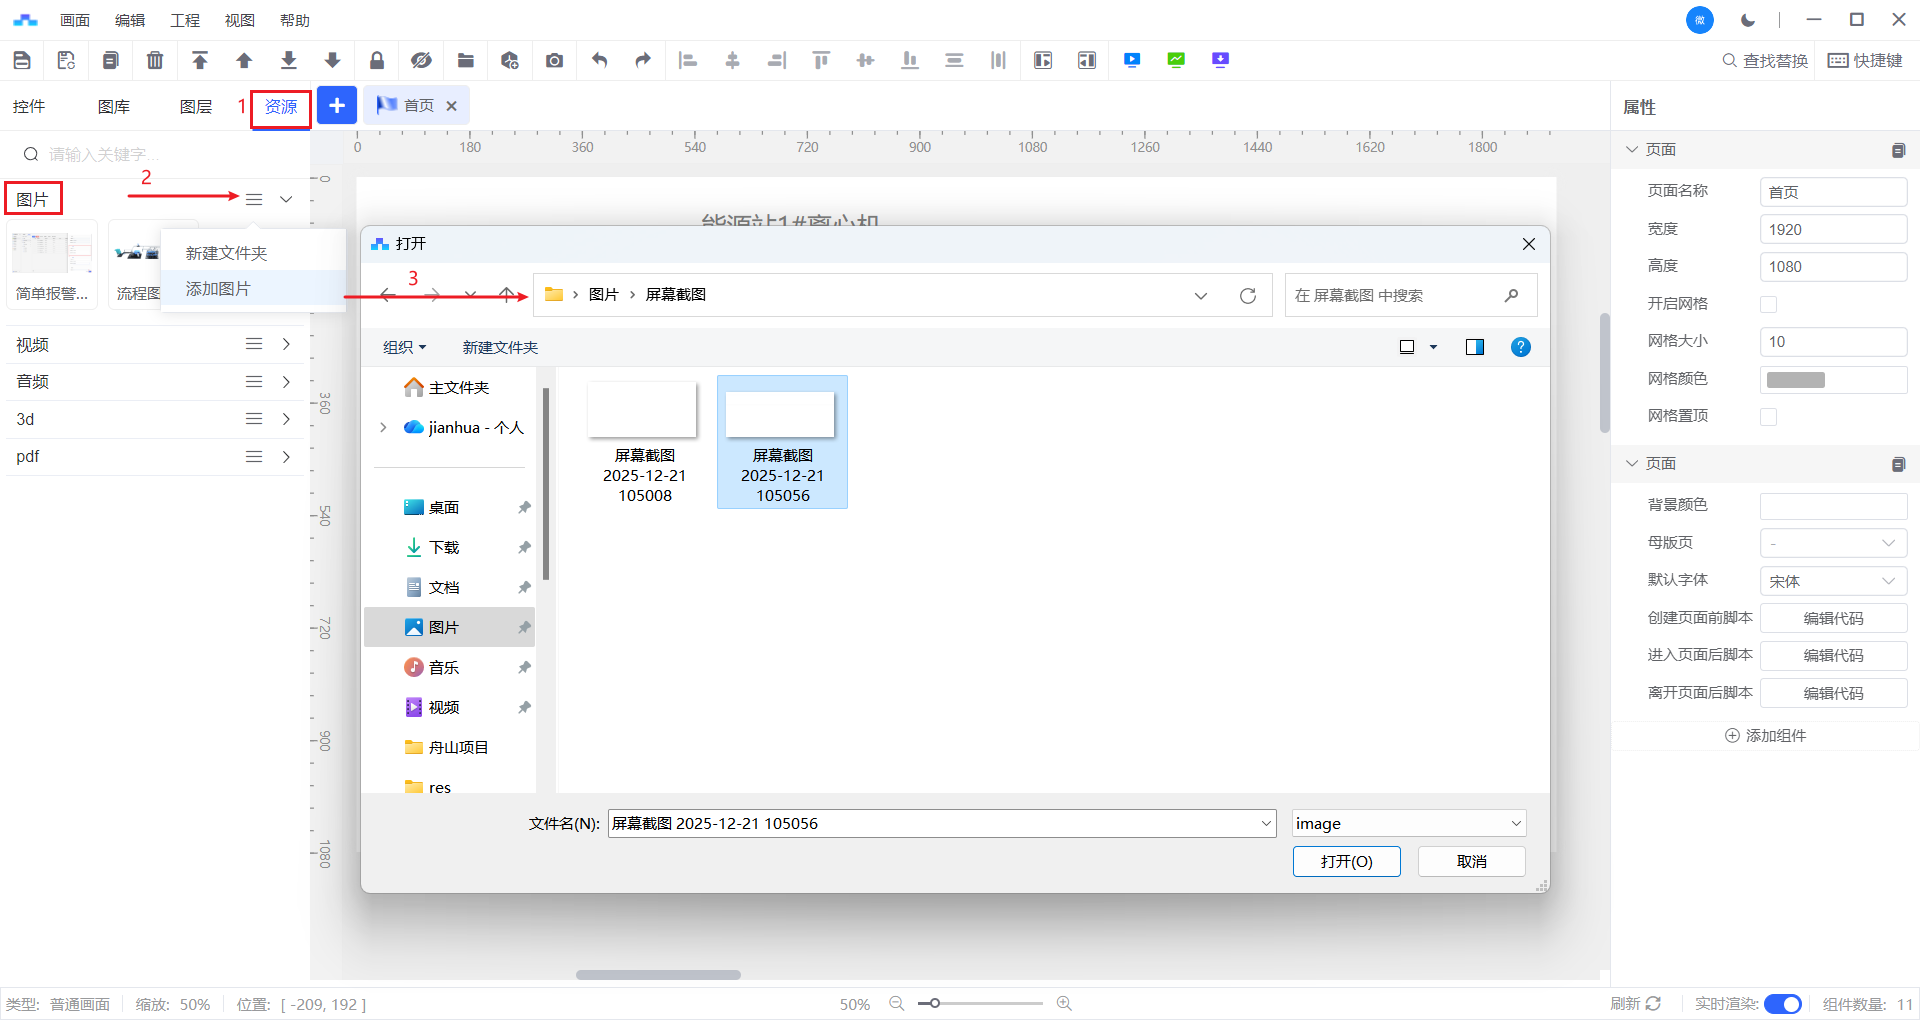Viewport: 1920px width, 1020px height.
Task: Click the 打开(O) button
Action: coord(1346,861)
